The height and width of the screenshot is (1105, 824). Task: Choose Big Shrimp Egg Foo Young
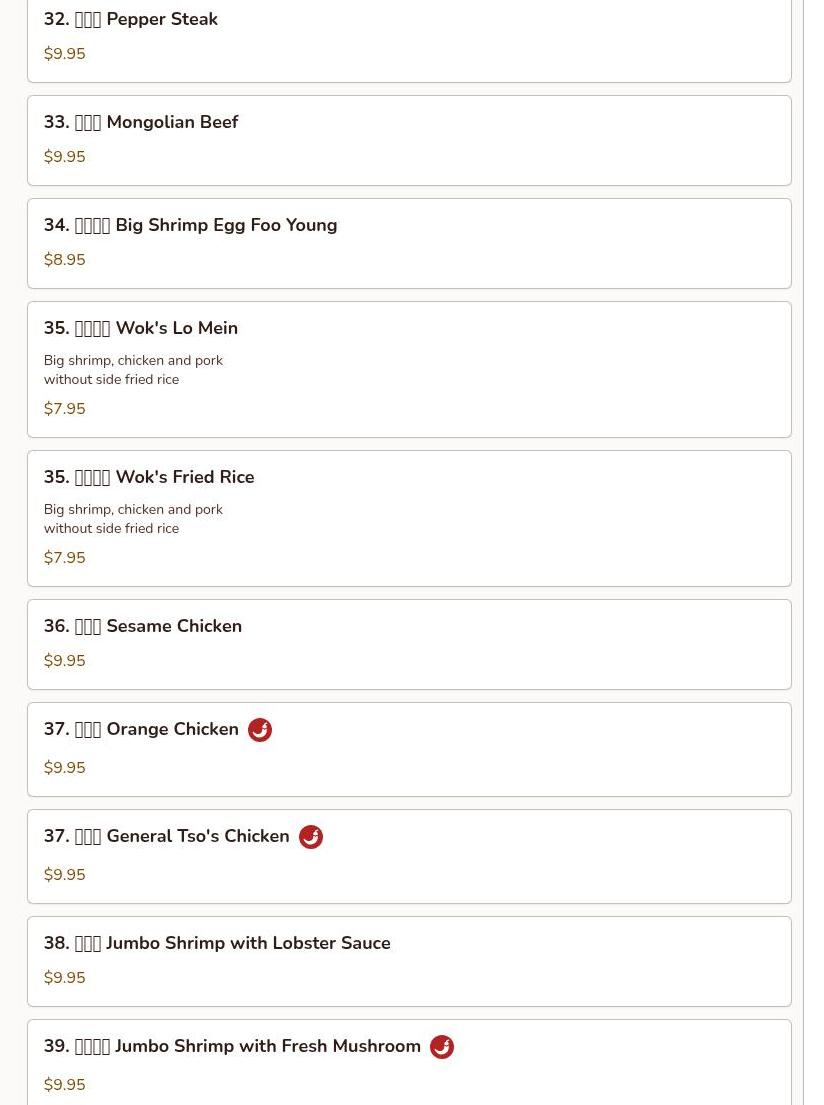(190, 226)
